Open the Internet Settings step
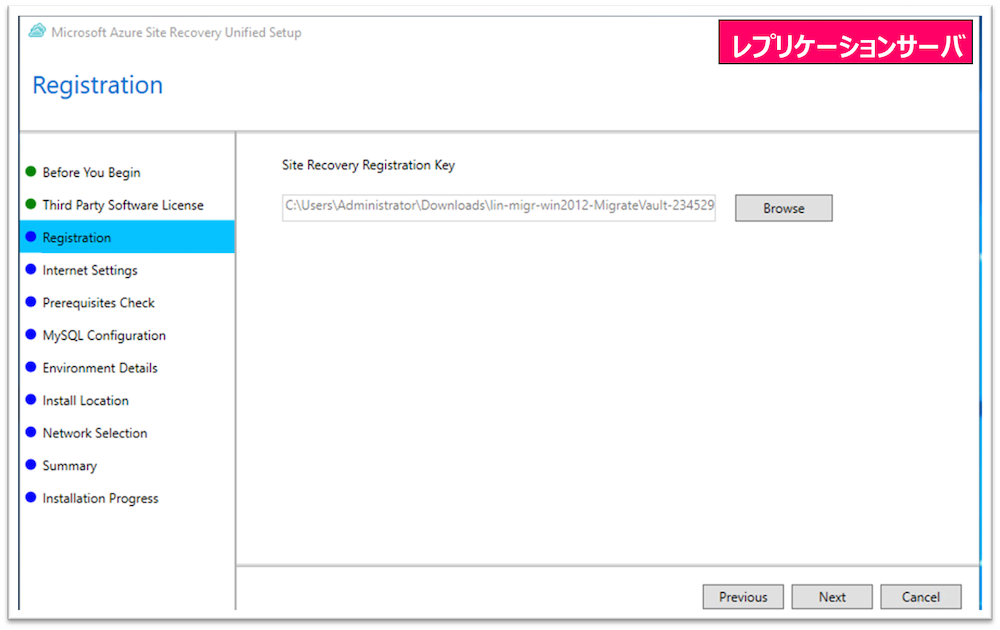Screen dimensions: 1000x630 pyautogui.click(x=90, y=270)
